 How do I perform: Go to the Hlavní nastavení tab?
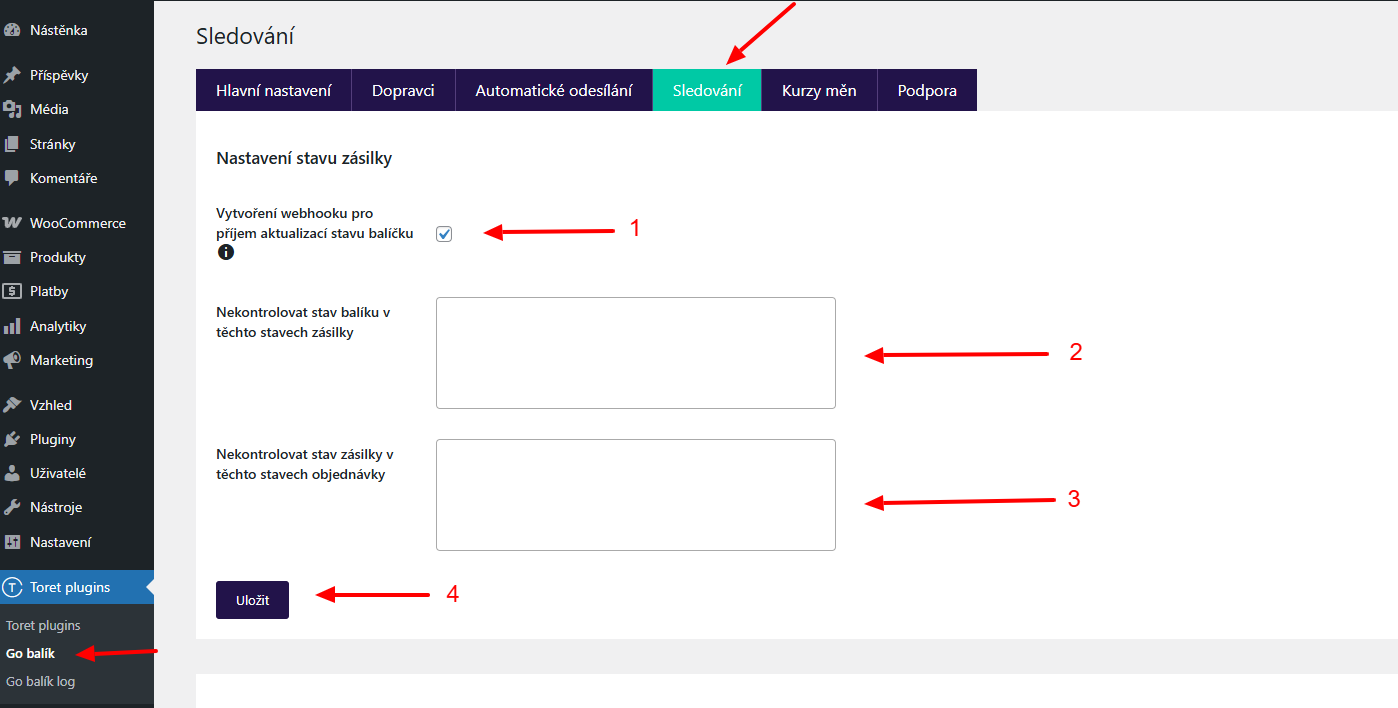tap(273, 90)
